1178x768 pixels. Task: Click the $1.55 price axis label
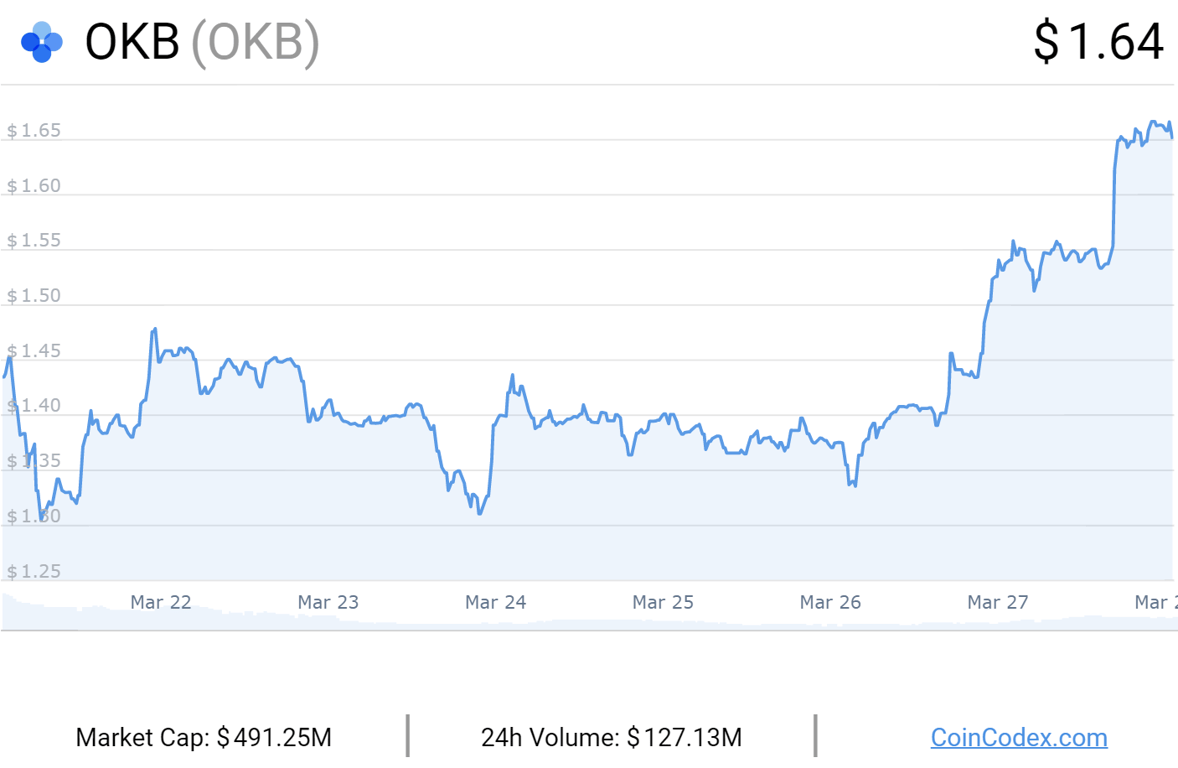click(x=34, y=241)
